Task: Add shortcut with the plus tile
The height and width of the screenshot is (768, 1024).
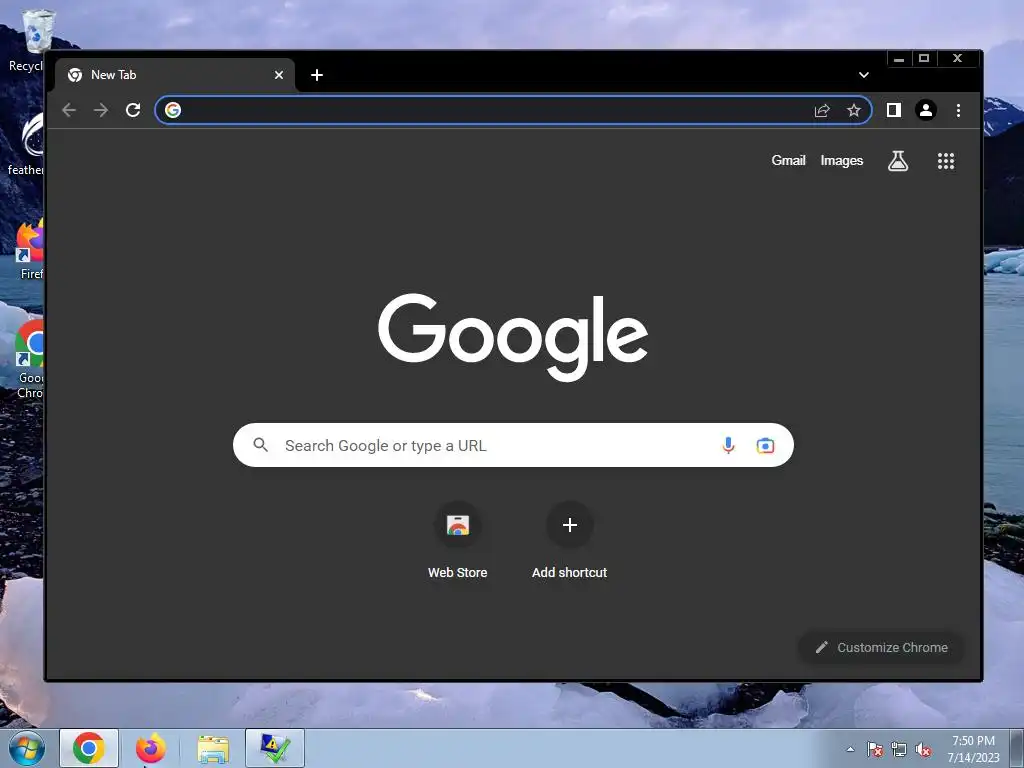Action: pos(569,541)
